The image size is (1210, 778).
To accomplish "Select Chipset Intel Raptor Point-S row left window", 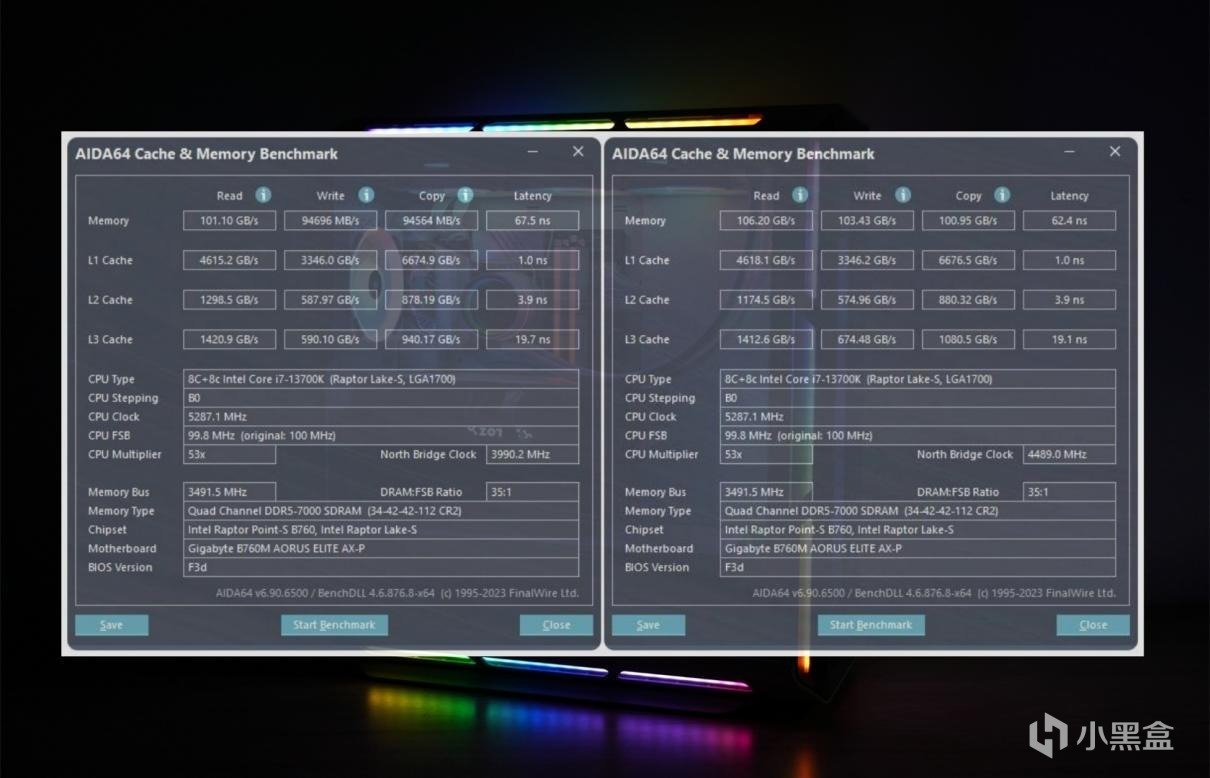I will tap(381, 530).
